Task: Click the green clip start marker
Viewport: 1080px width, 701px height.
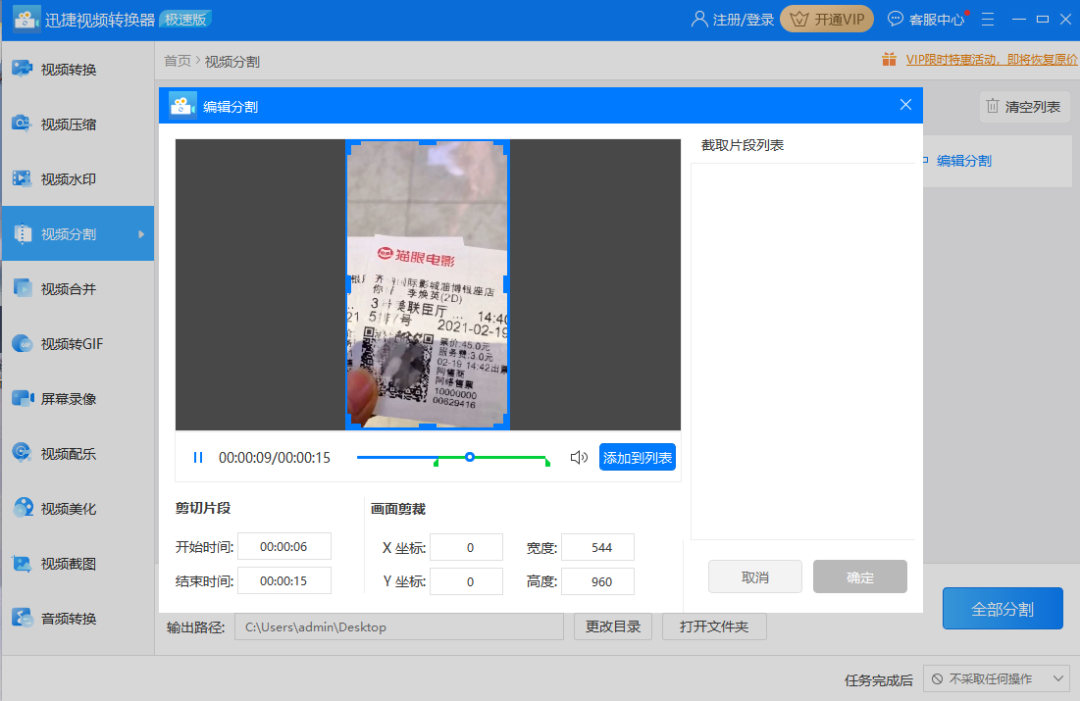Action: click(x=436, y=462)
